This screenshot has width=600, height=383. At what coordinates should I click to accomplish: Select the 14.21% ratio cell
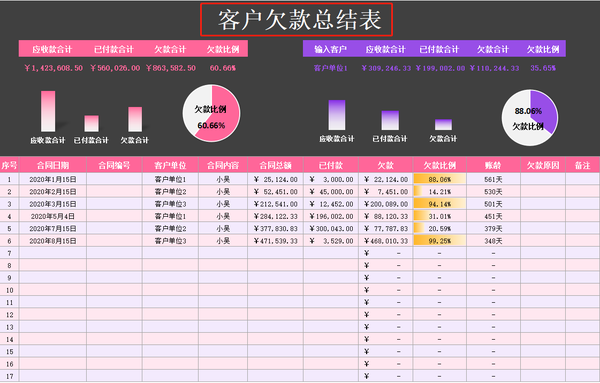pos(440,191)
